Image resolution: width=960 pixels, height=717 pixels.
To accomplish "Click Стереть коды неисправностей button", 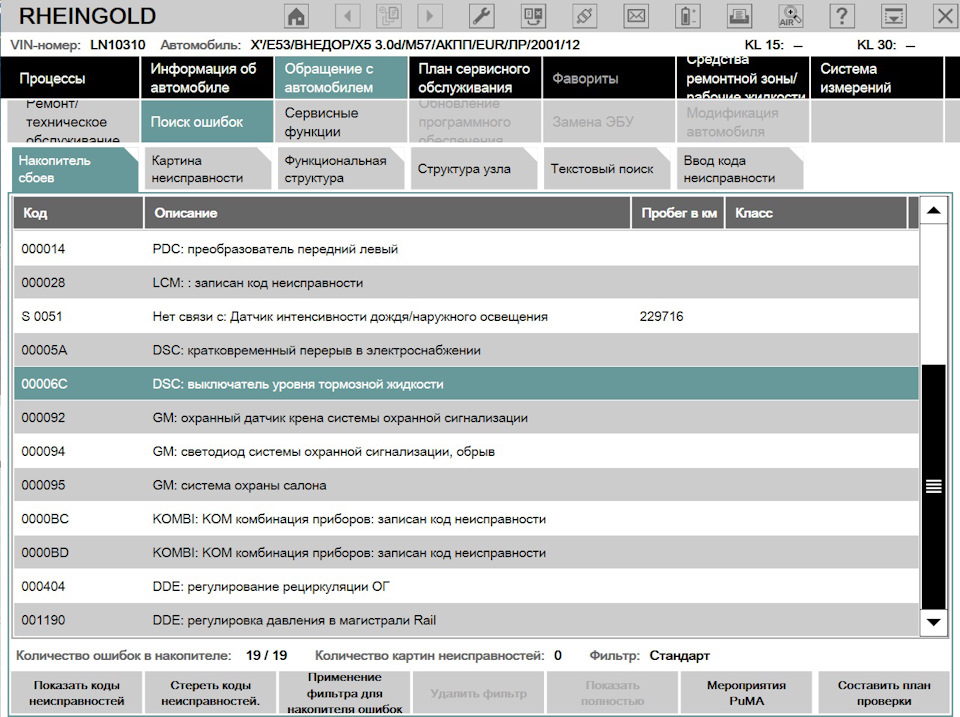I will click(x=211, y=693).
